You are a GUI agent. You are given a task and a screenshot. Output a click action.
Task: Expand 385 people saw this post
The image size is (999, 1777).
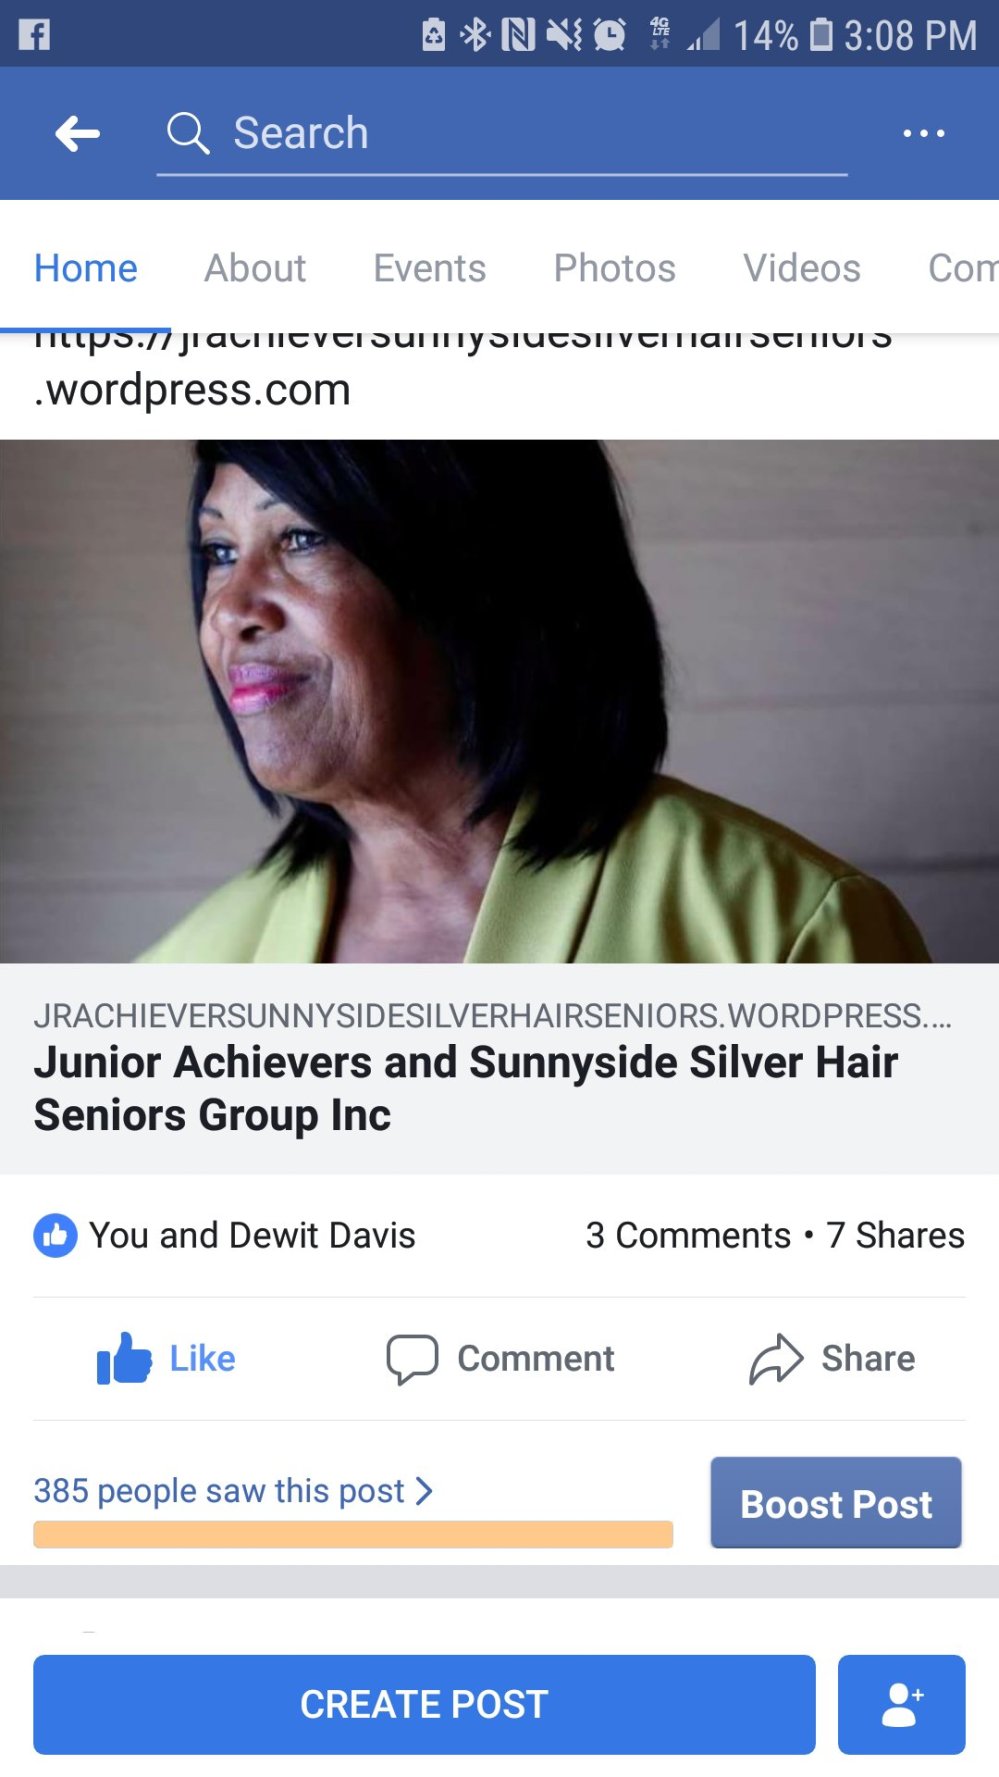(x=233, y=1490)
